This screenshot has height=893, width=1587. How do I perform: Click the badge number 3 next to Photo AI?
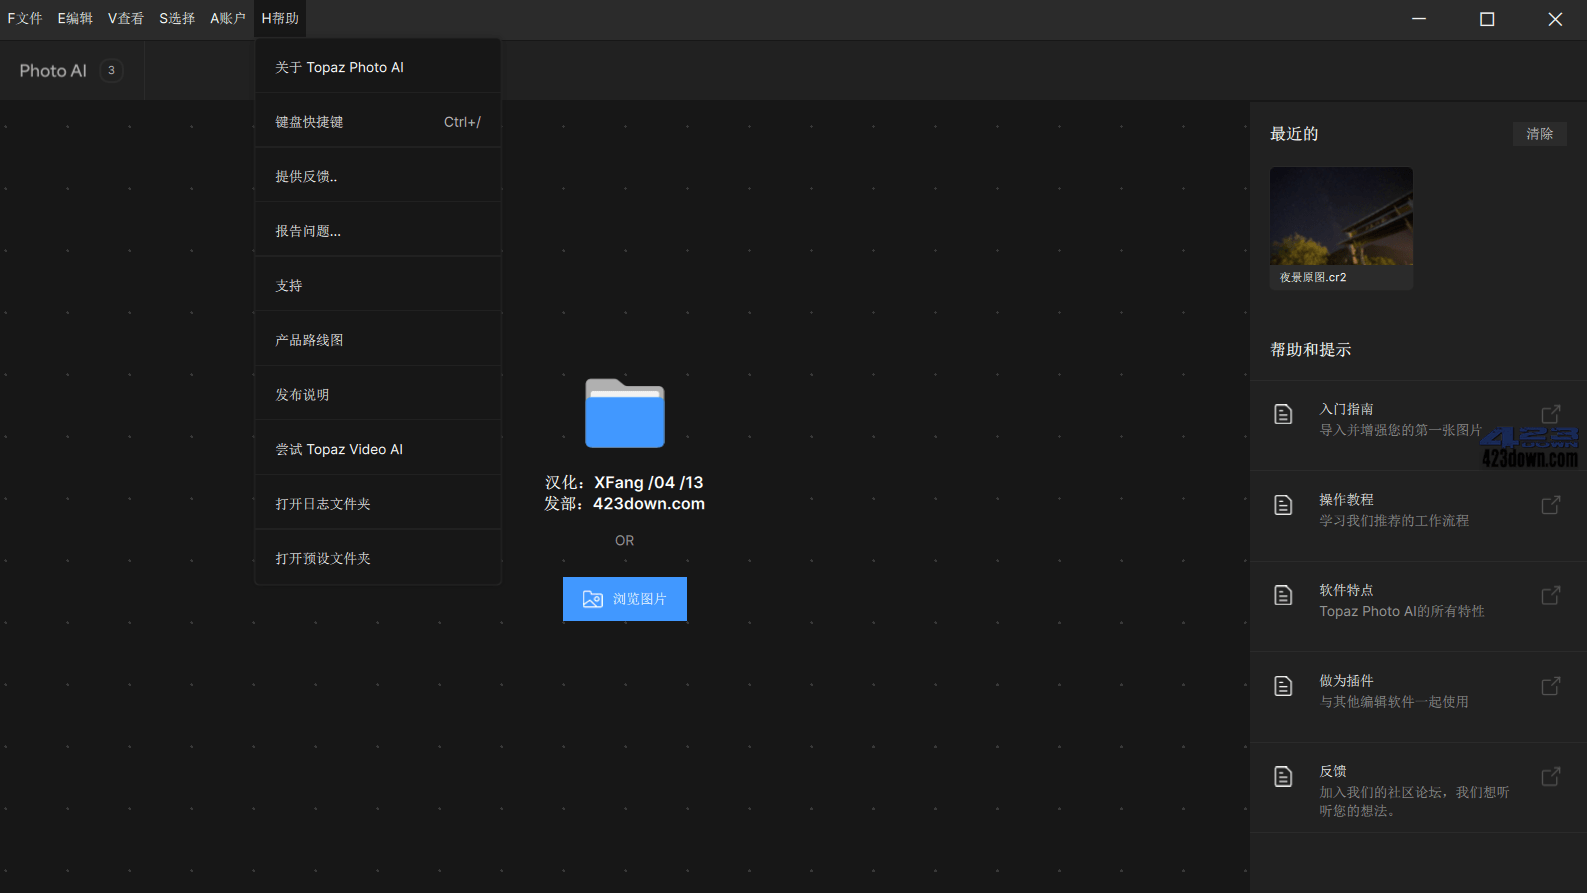111,70
